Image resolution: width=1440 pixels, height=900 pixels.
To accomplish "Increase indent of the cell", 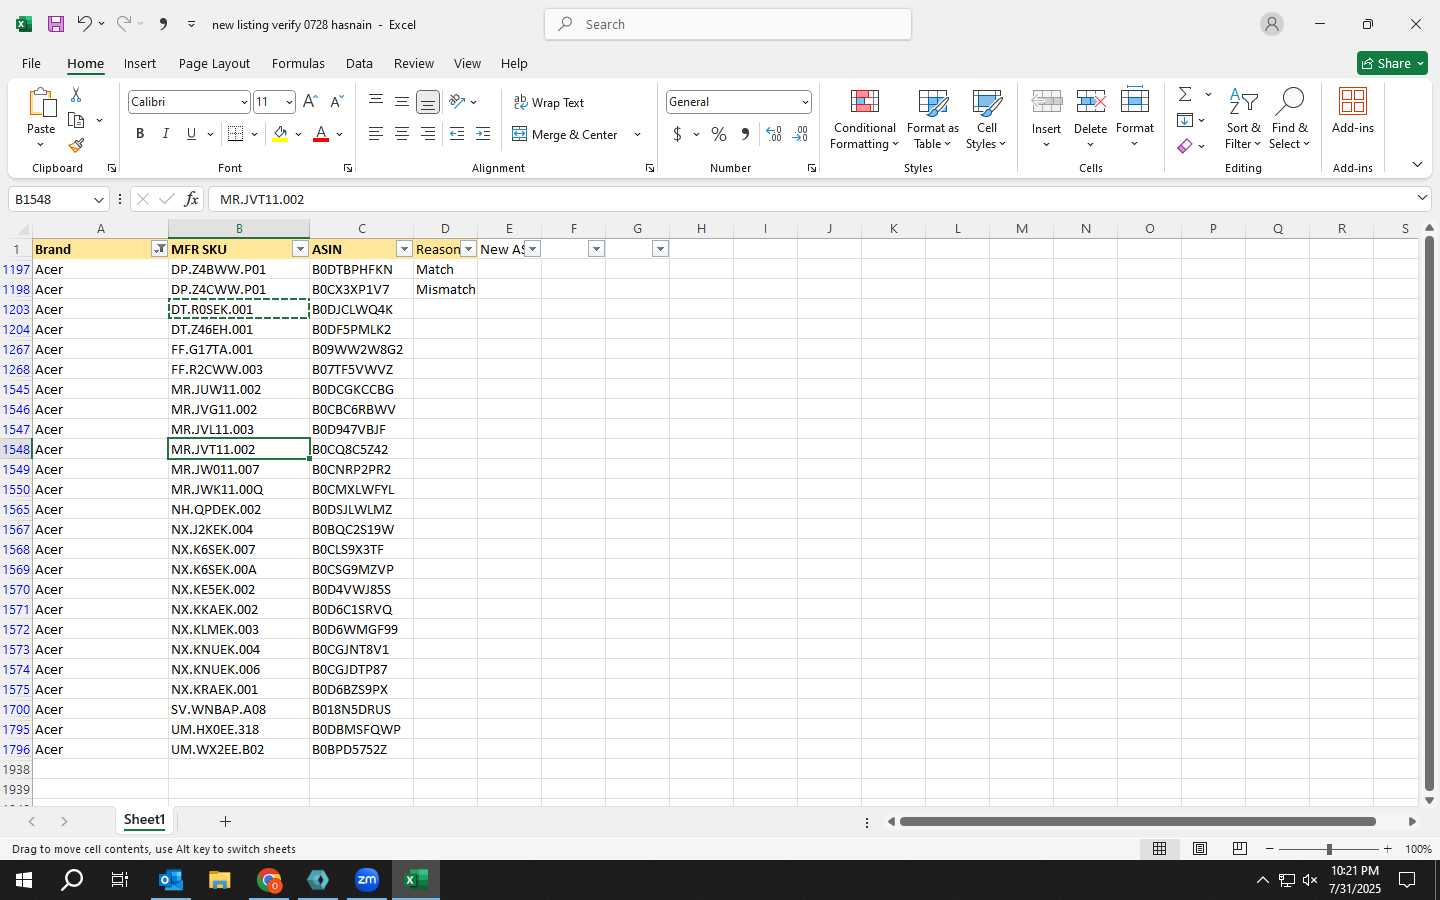I will tap(483, 134).
